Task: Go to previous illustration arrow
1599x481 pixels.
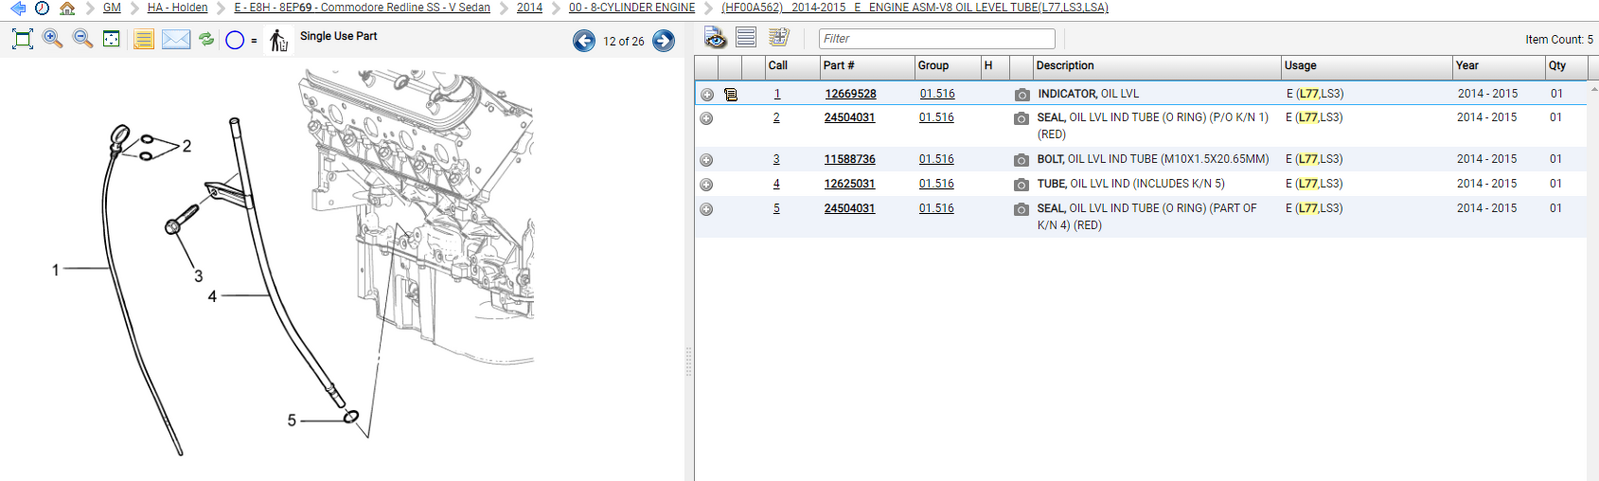Action: coord(584,41)
